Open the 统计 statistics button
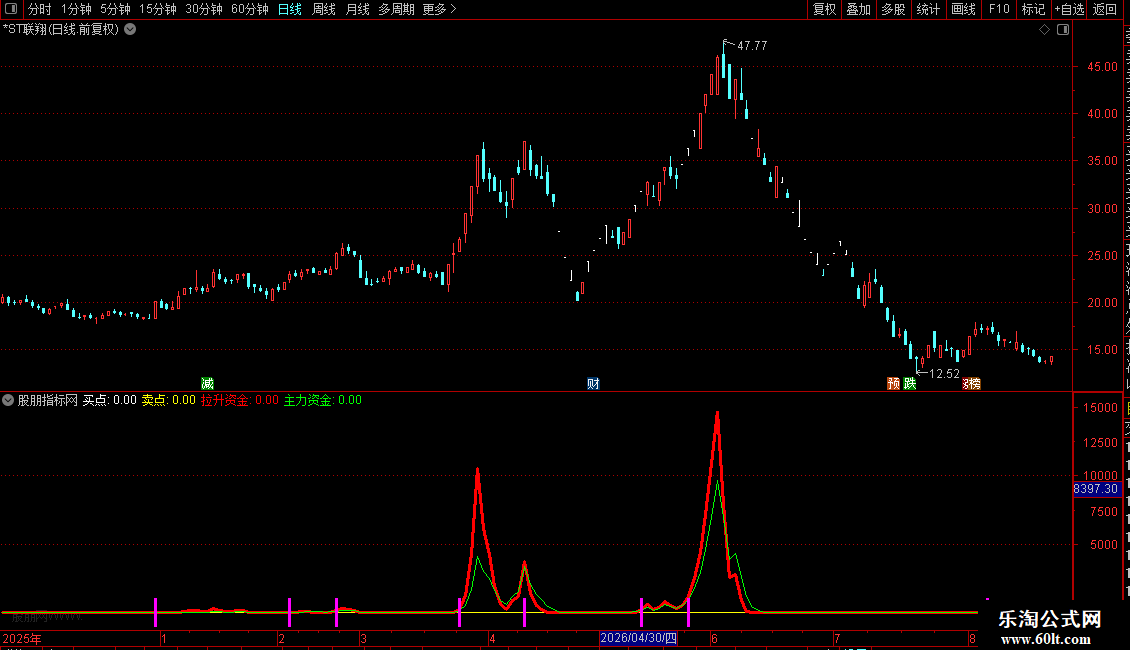 coord(928,9)
